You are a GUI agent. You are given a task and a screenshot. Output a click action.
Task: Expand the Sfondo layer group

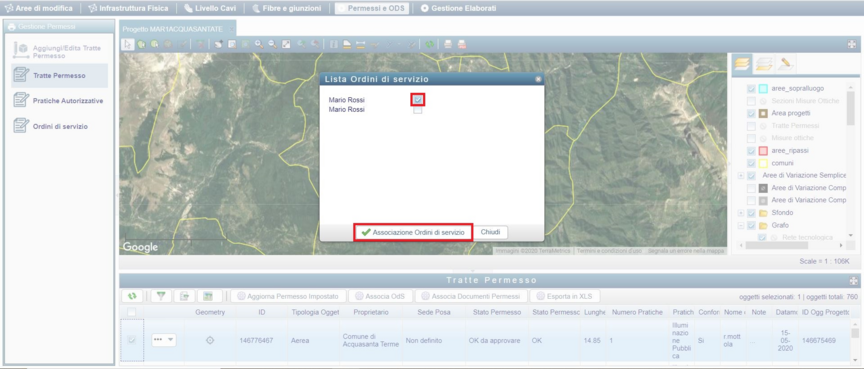click(741, 213)
